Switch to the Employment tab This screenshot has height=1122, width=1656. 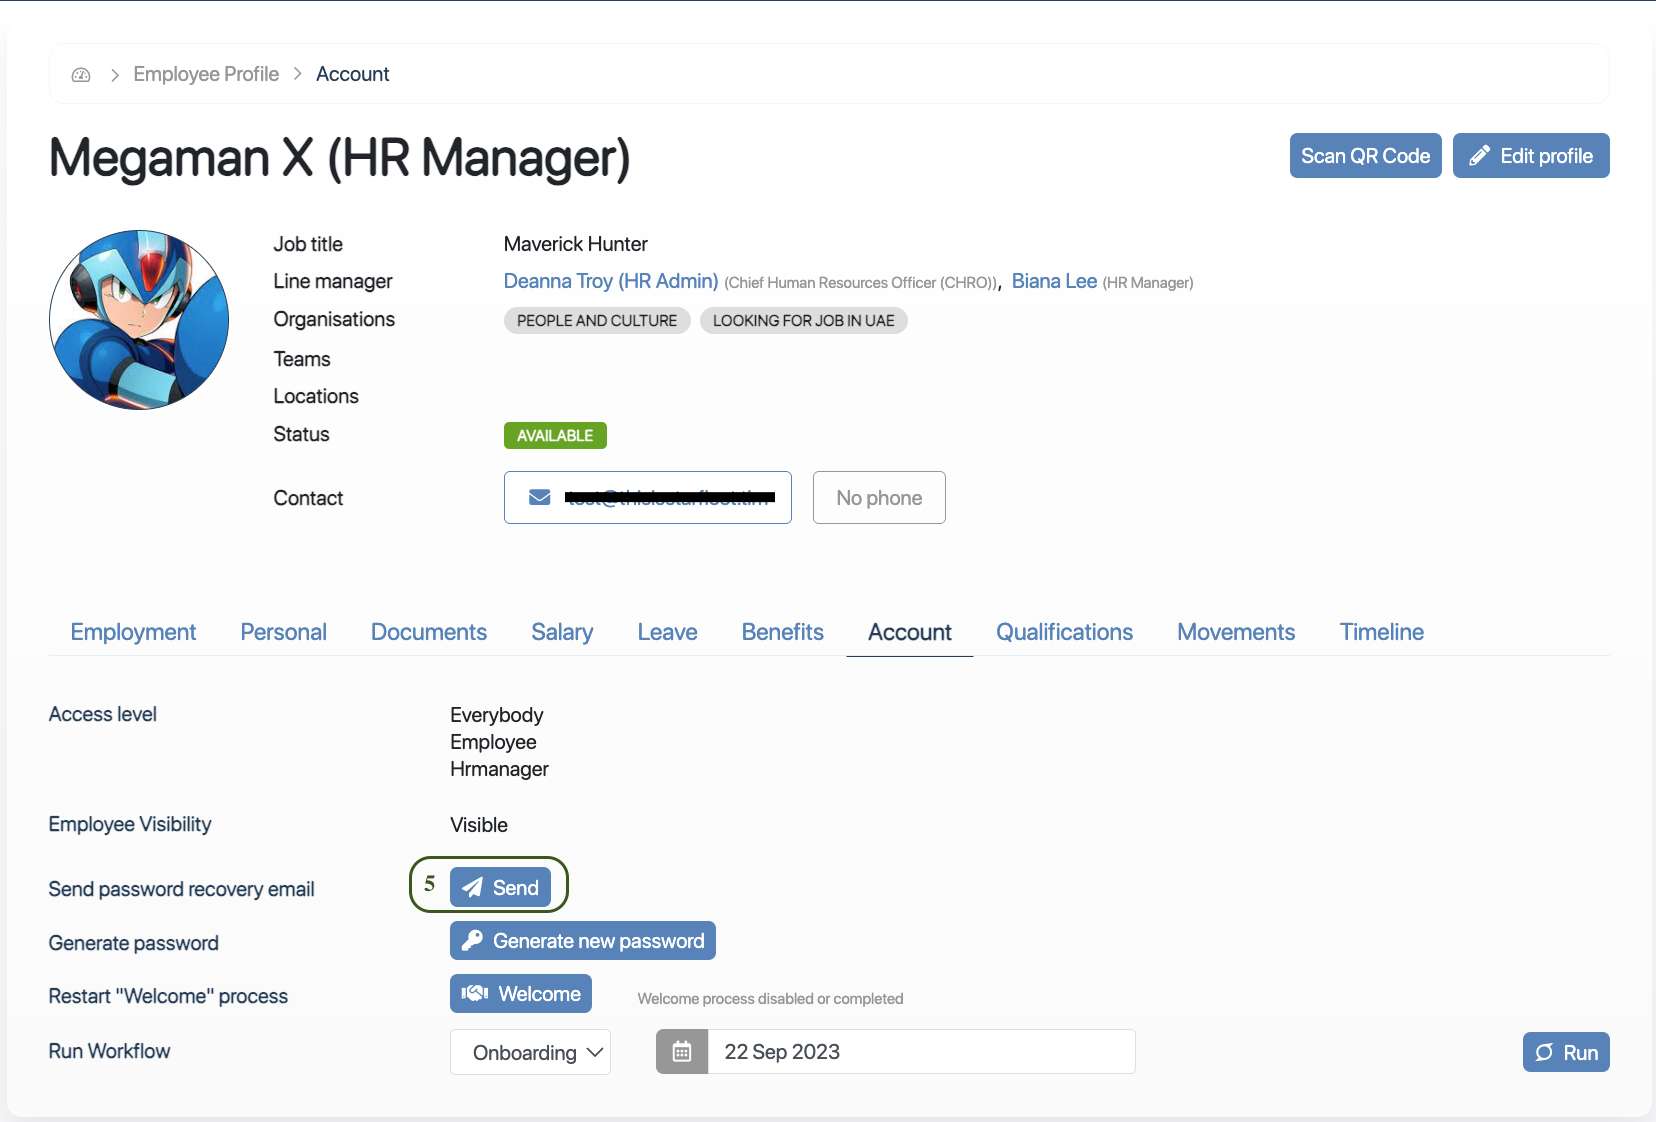[x=133, y=632]
